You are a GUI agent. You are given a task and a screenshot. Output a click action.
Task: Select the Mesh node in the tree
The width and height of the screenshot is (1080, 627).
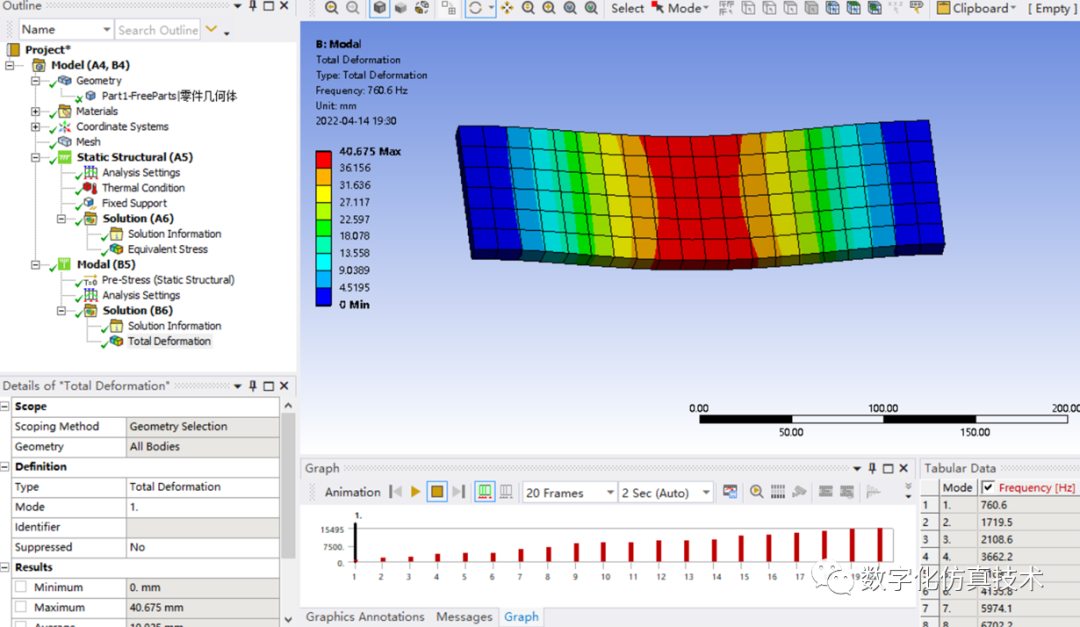(x=88, y=141)
